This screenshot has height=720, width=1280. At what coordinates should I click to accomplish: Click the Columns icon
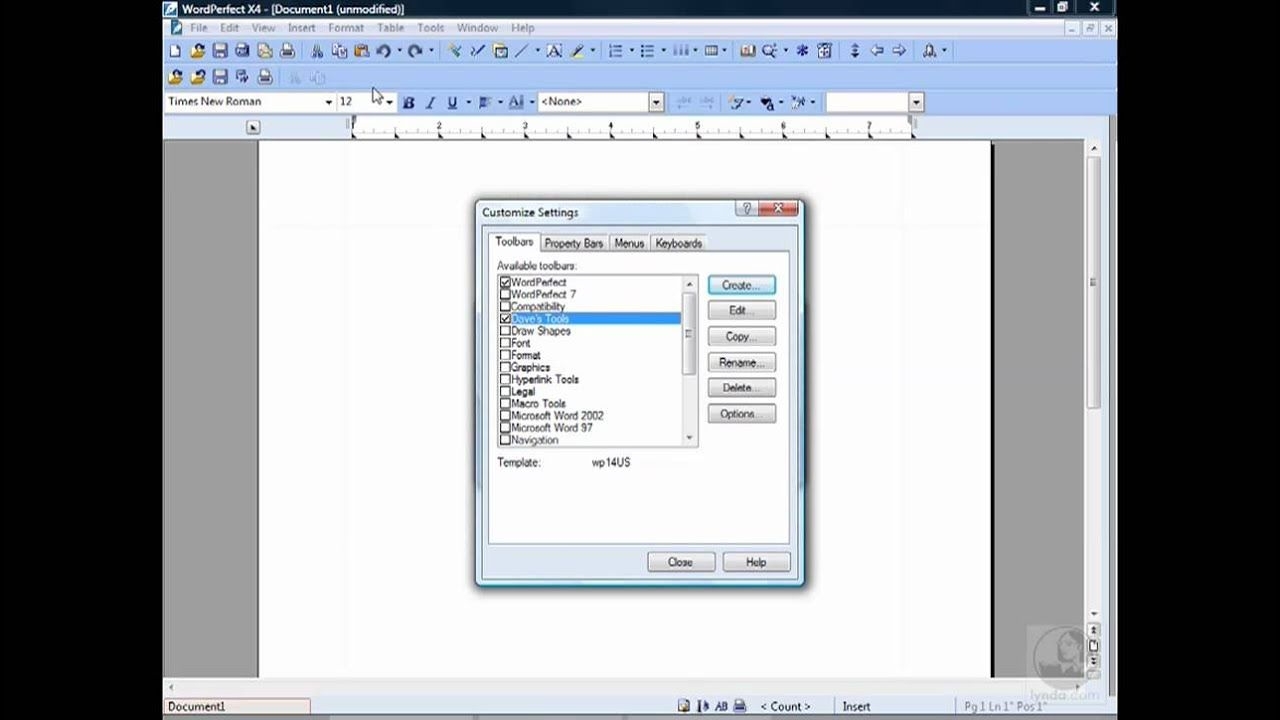click(680, 51)
